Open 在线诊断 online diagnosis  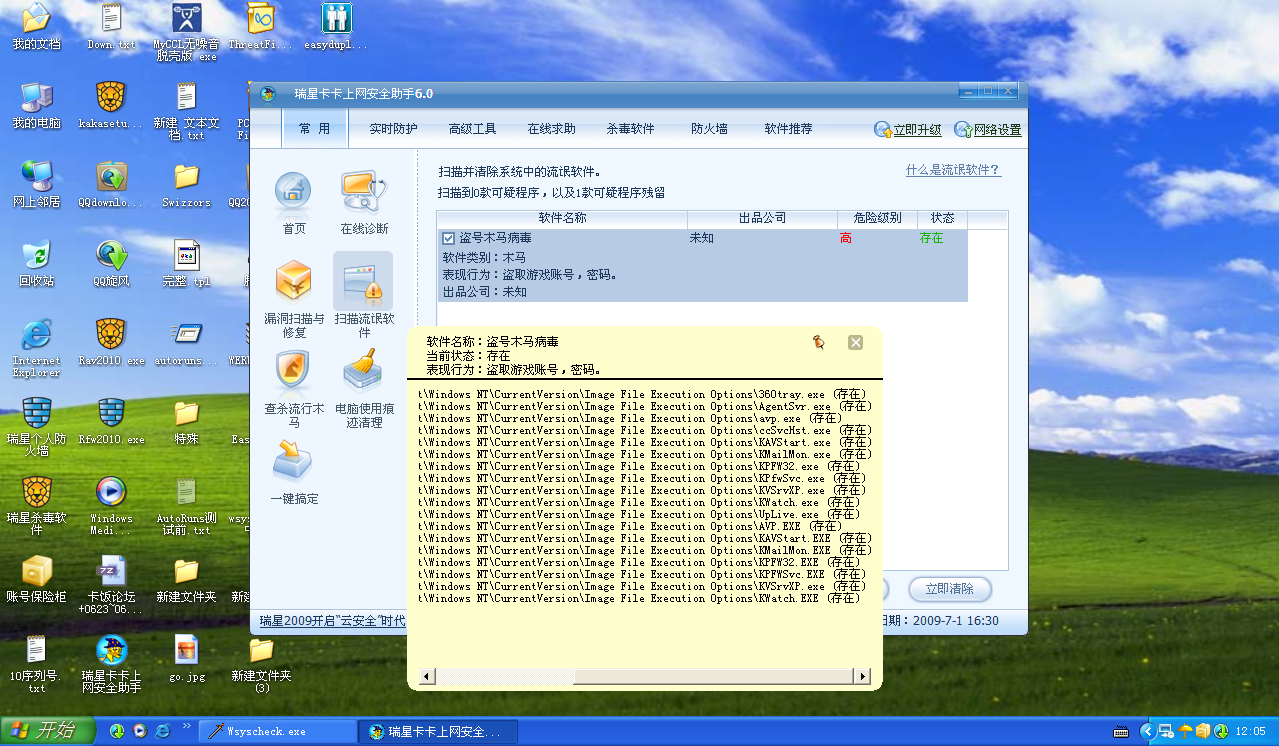coord(364,200)
